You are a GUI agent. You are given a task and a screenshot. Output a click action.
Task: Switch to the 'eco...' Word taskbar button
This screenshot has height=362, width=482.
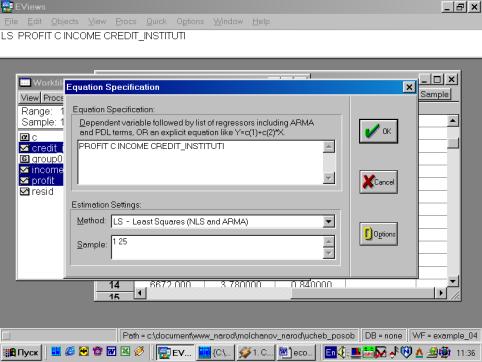tap(296, 353)
